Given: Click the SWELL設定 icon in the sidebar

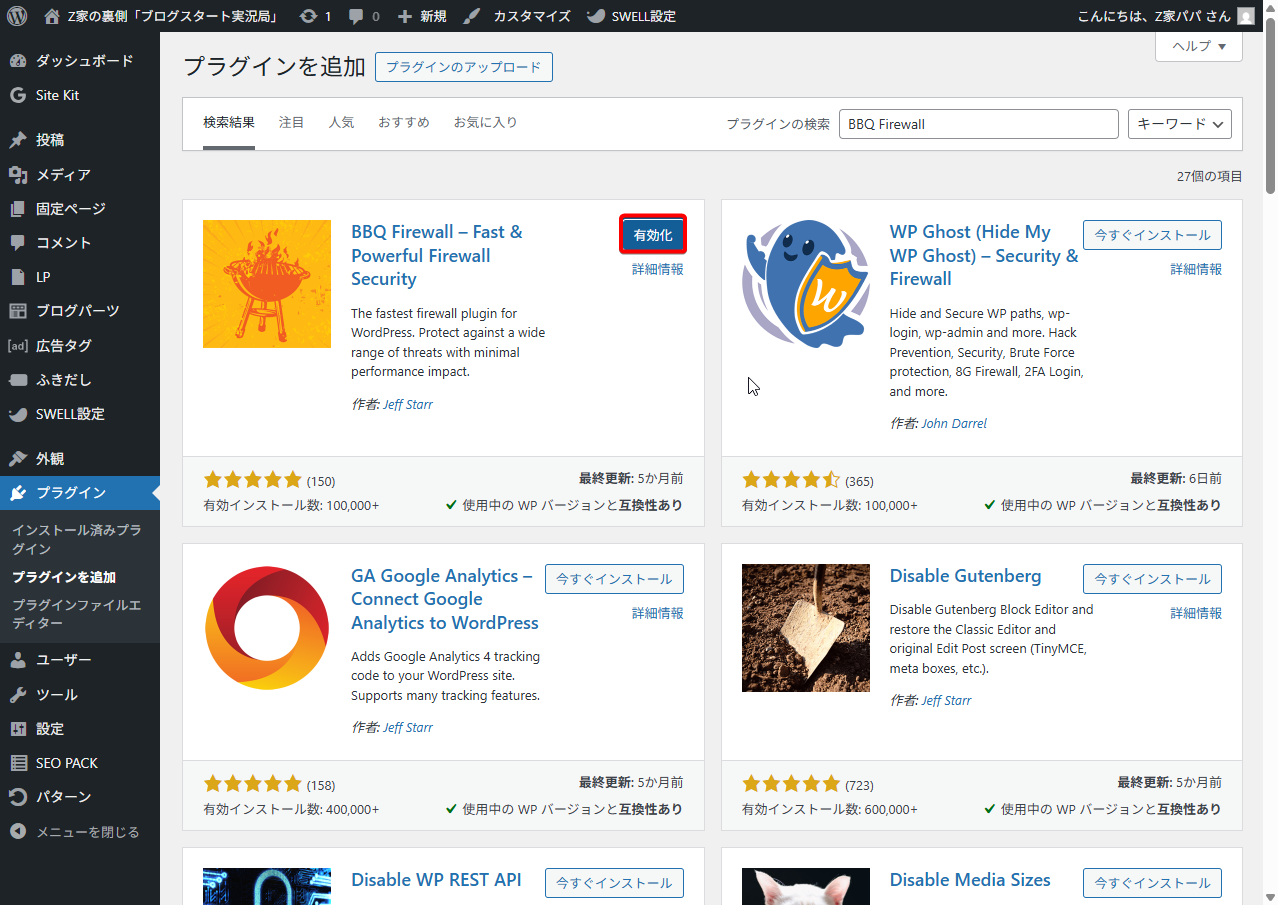Looking at the screenshot, I should coord(18,414).
